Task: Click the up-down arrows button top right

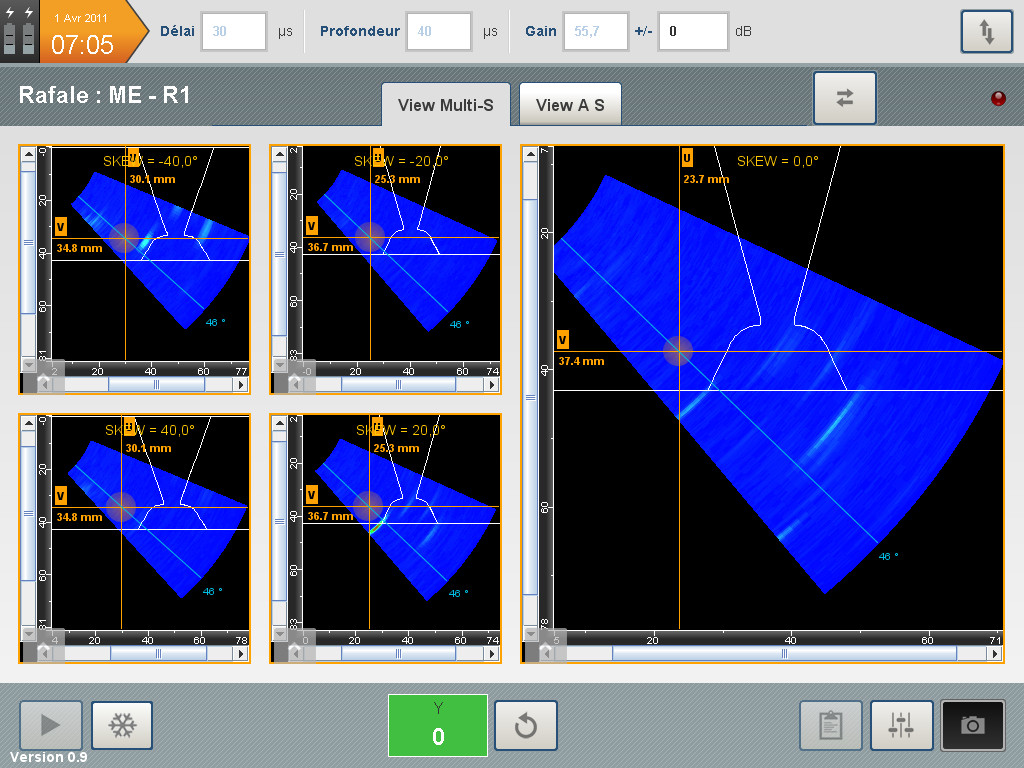Action: [x=986, y=32]
